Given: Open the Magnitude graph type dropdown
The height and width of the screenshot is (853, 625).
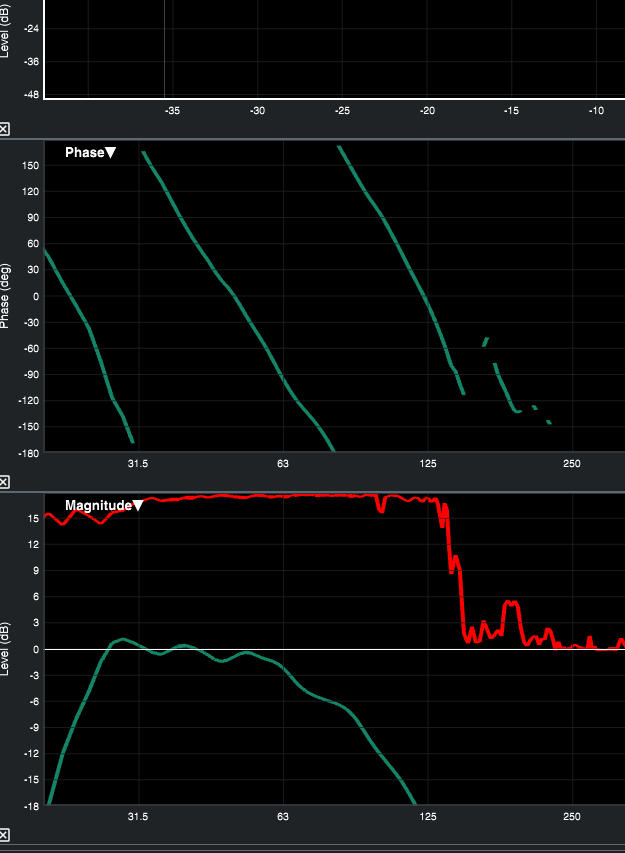Looking at the screenshot, I should (x=104, y=505).
